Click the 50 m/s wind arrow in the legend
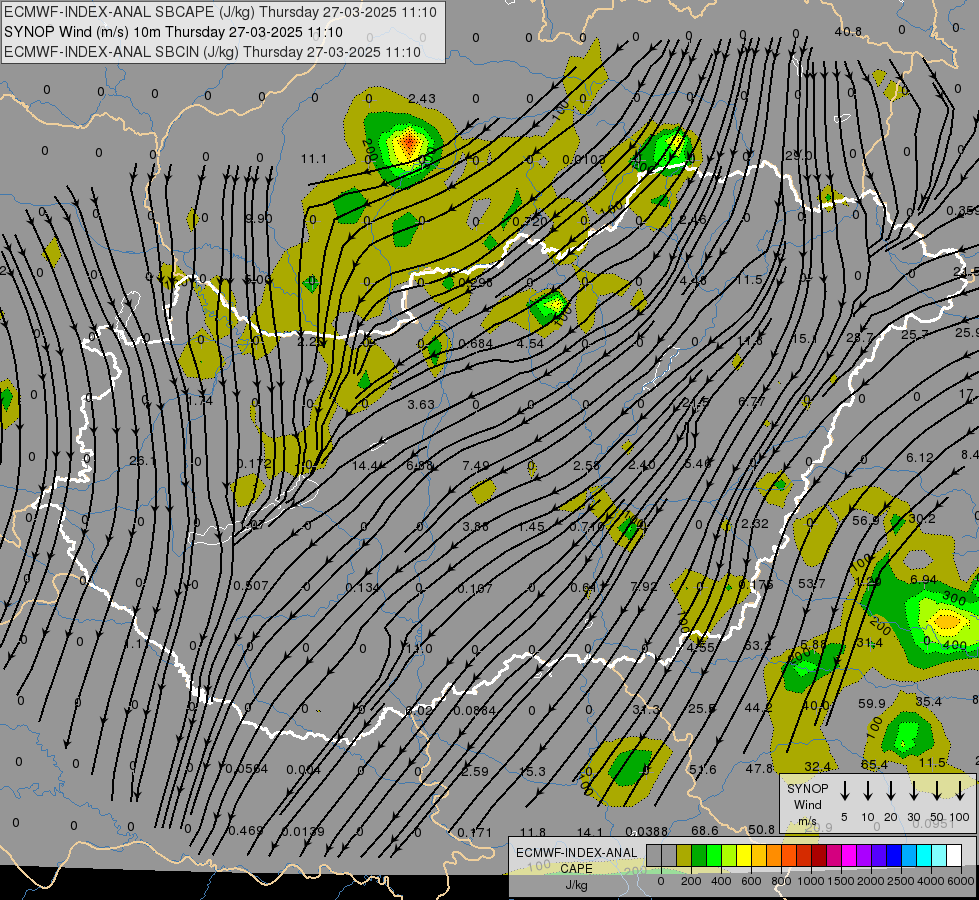The width and height of the screenshot is (979, 900). click(937, 791)
